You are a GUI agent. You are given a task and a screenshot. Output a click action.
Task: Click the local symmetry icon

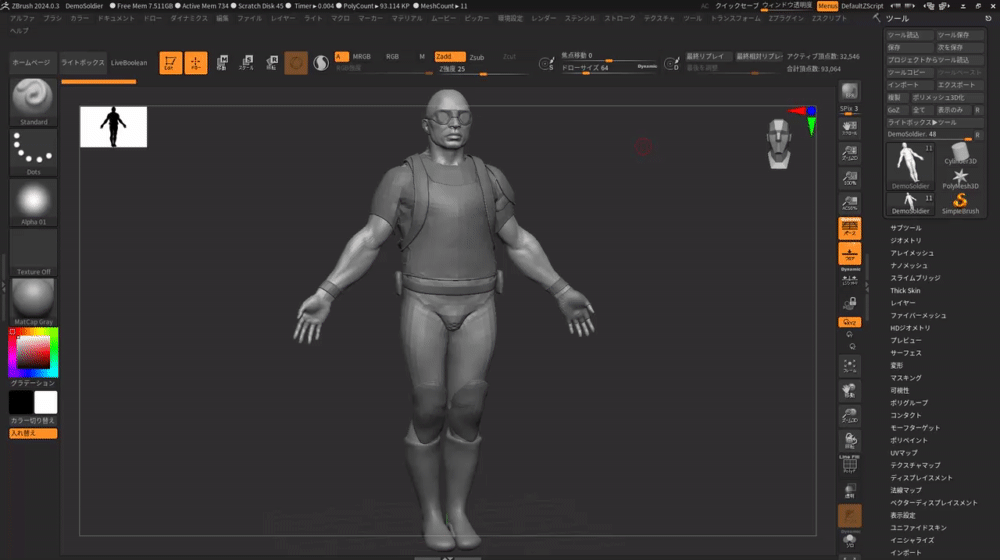[x=849, y=279]
